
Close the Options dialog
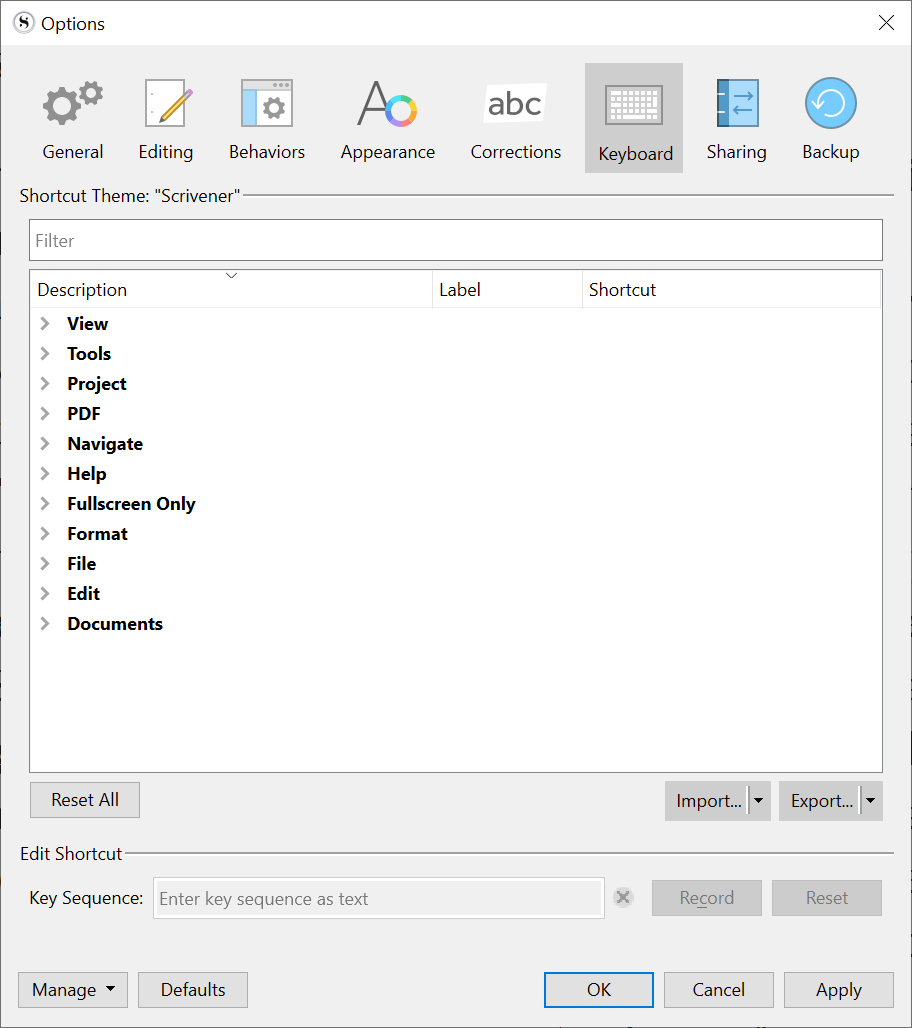click(886, 23)
